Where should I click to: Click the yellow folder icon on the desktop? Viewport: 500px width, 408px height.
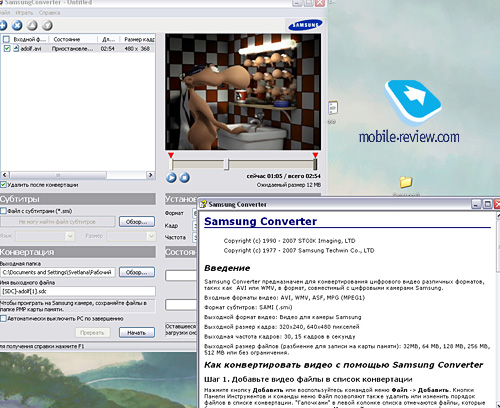[x=406, y=182]
